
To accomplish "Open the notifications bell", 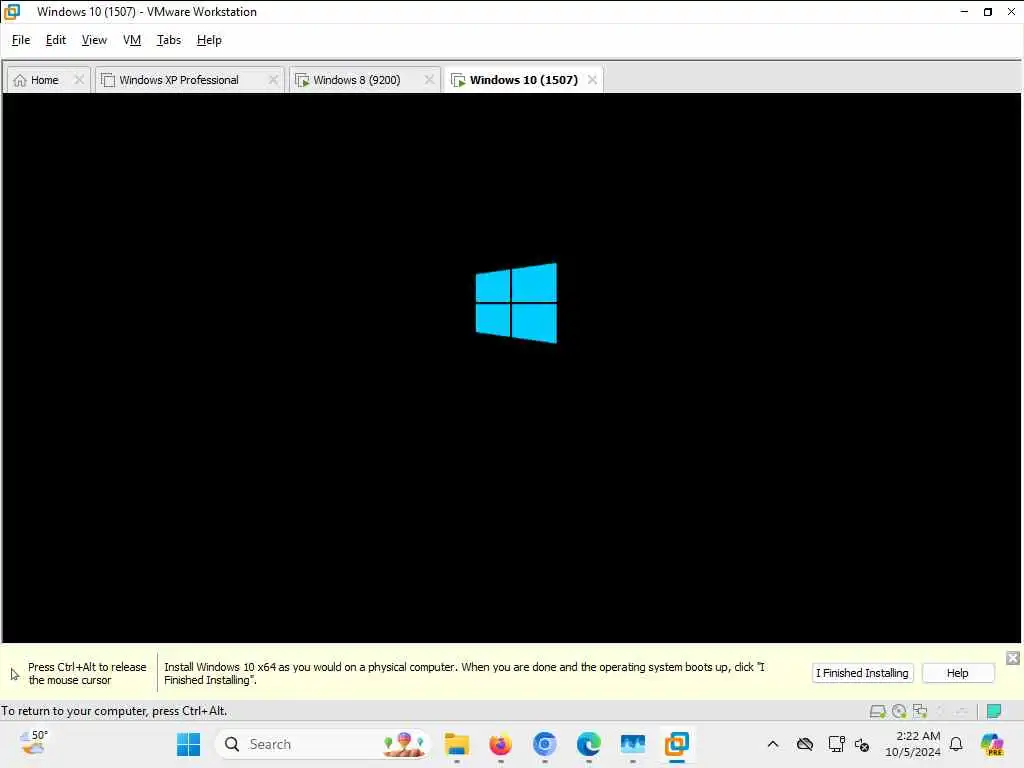I will [956, 744].
